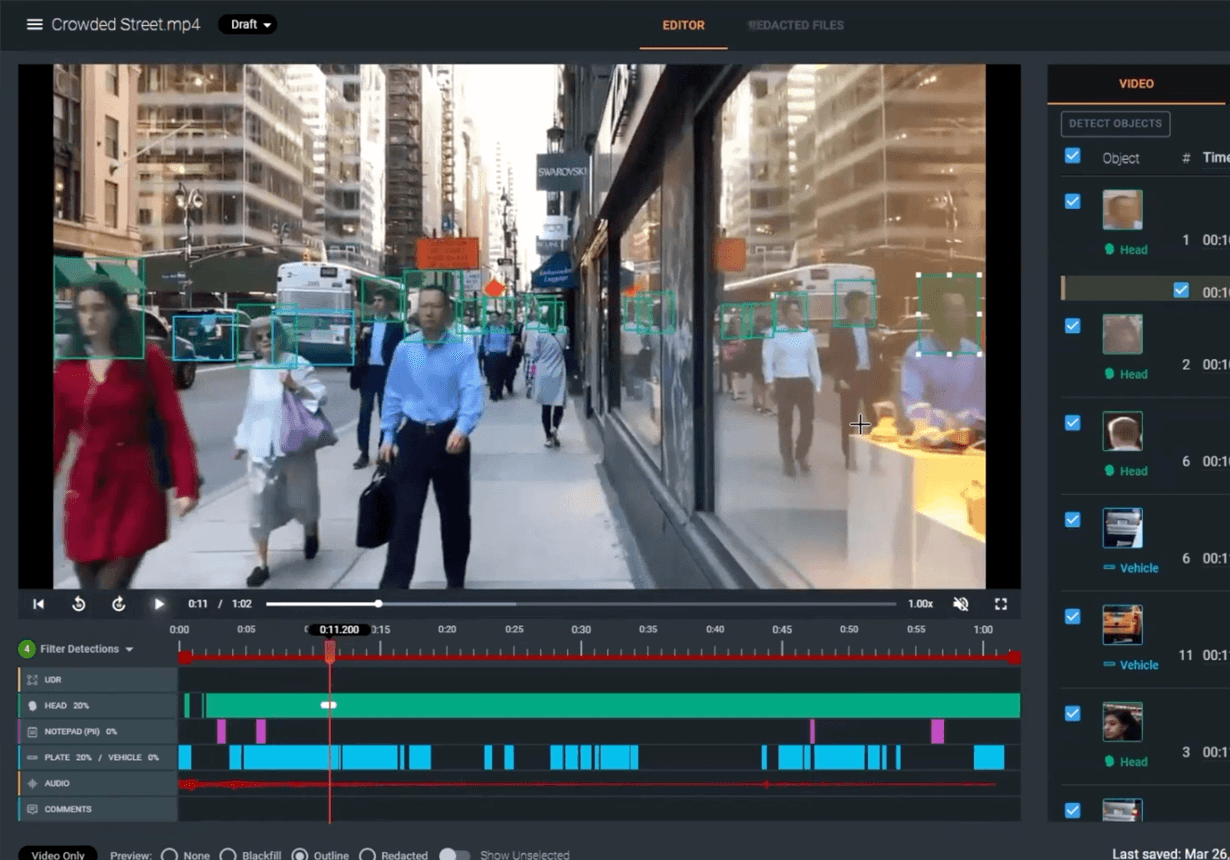The width and height of the screenshot is (1230, 860).
Task: Switch to the Redacted Files tab
Action: pyautogui.click(x=796, y=25)
